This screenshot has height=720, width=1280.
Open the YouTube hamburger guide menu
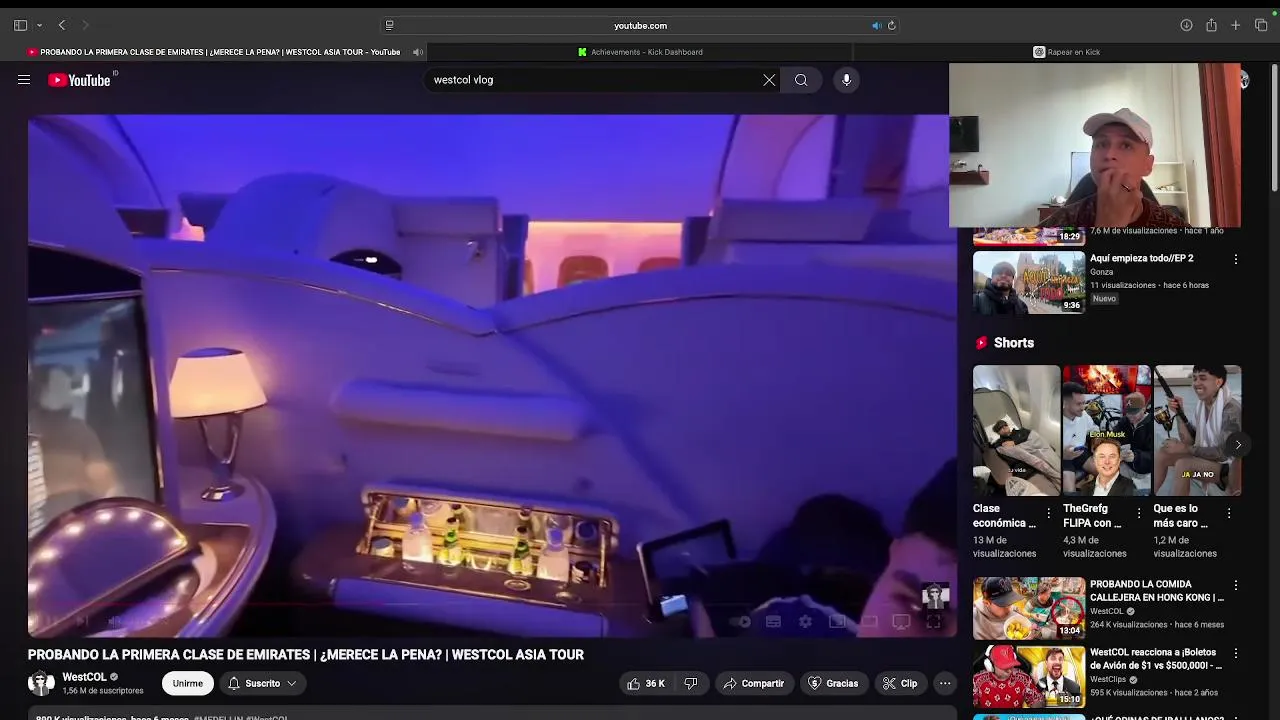click(x=24, y=80)
